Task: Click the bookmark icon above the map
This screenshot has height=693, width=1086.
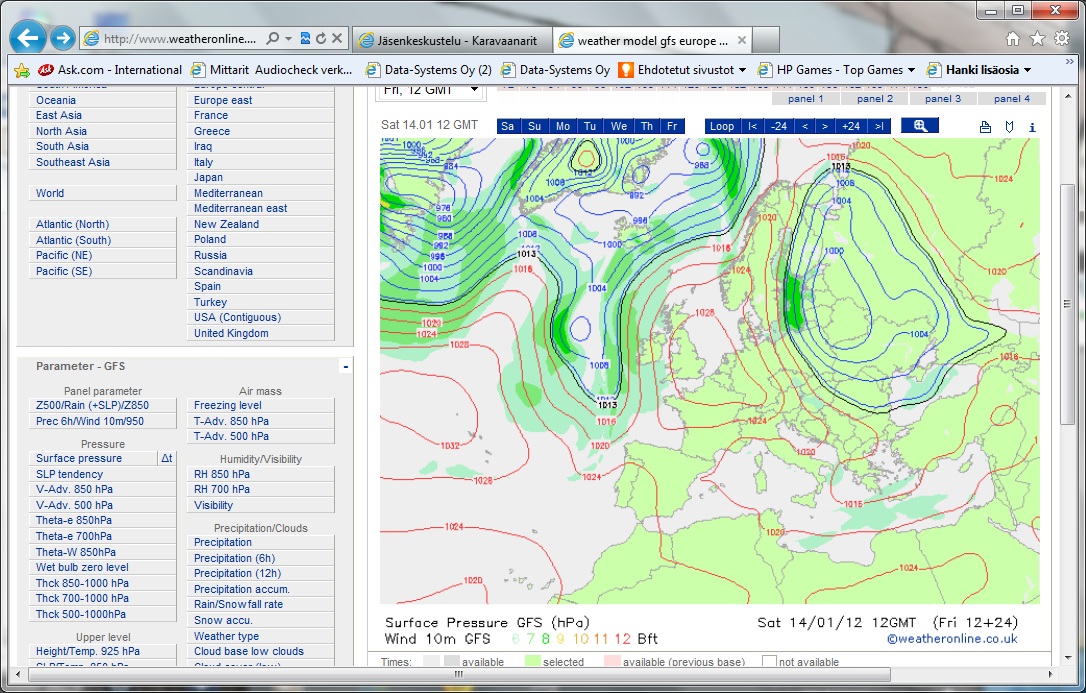Action: click(x=1009, y=127)
